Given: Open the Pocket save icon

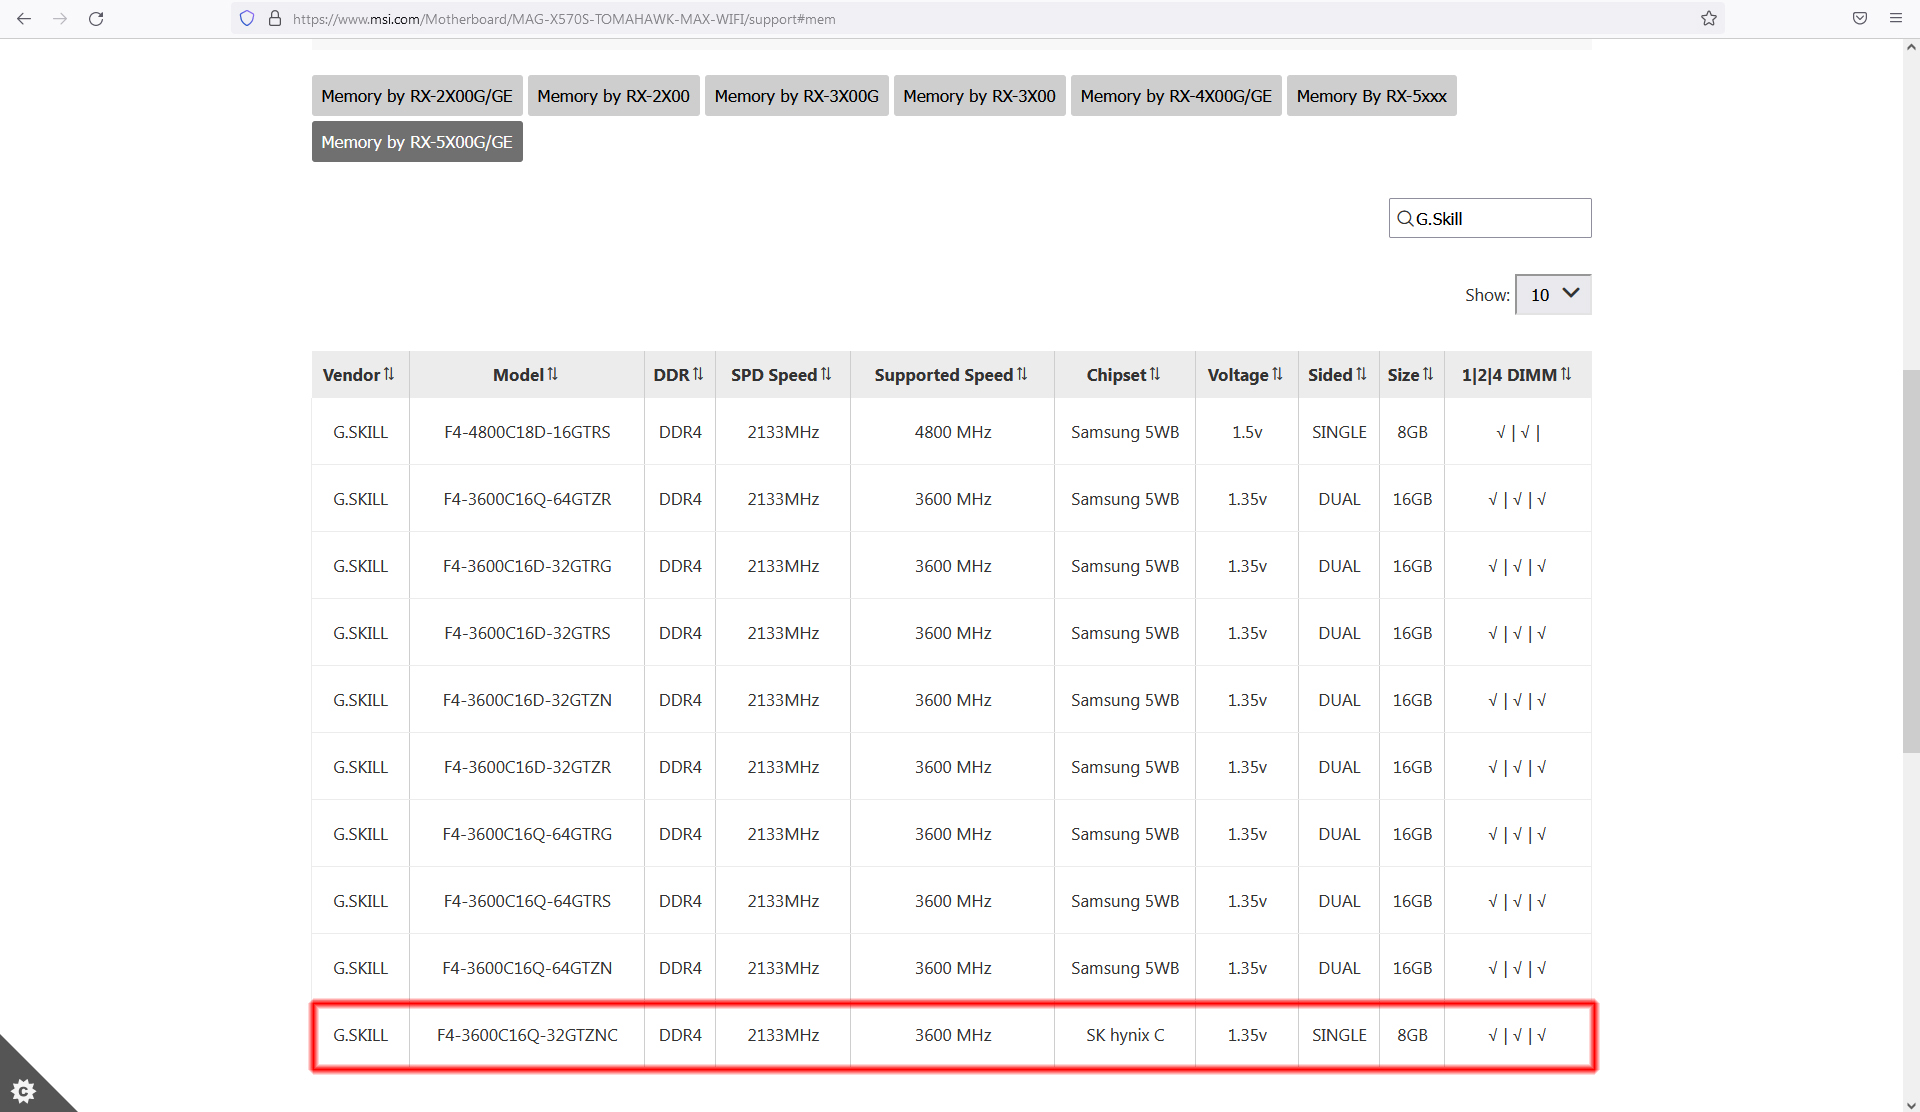Looking at the screenshot, I should click(1859, 18).
